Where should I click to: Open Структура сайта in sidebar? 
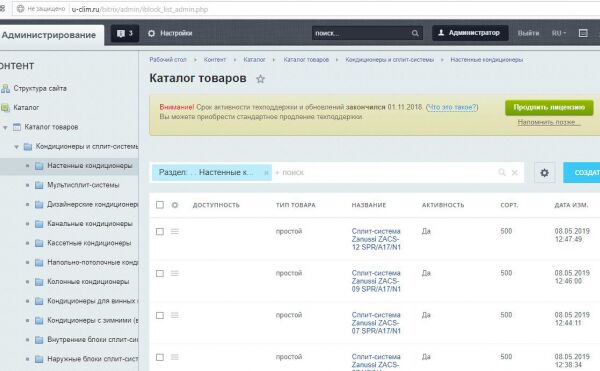click(40, 88)
